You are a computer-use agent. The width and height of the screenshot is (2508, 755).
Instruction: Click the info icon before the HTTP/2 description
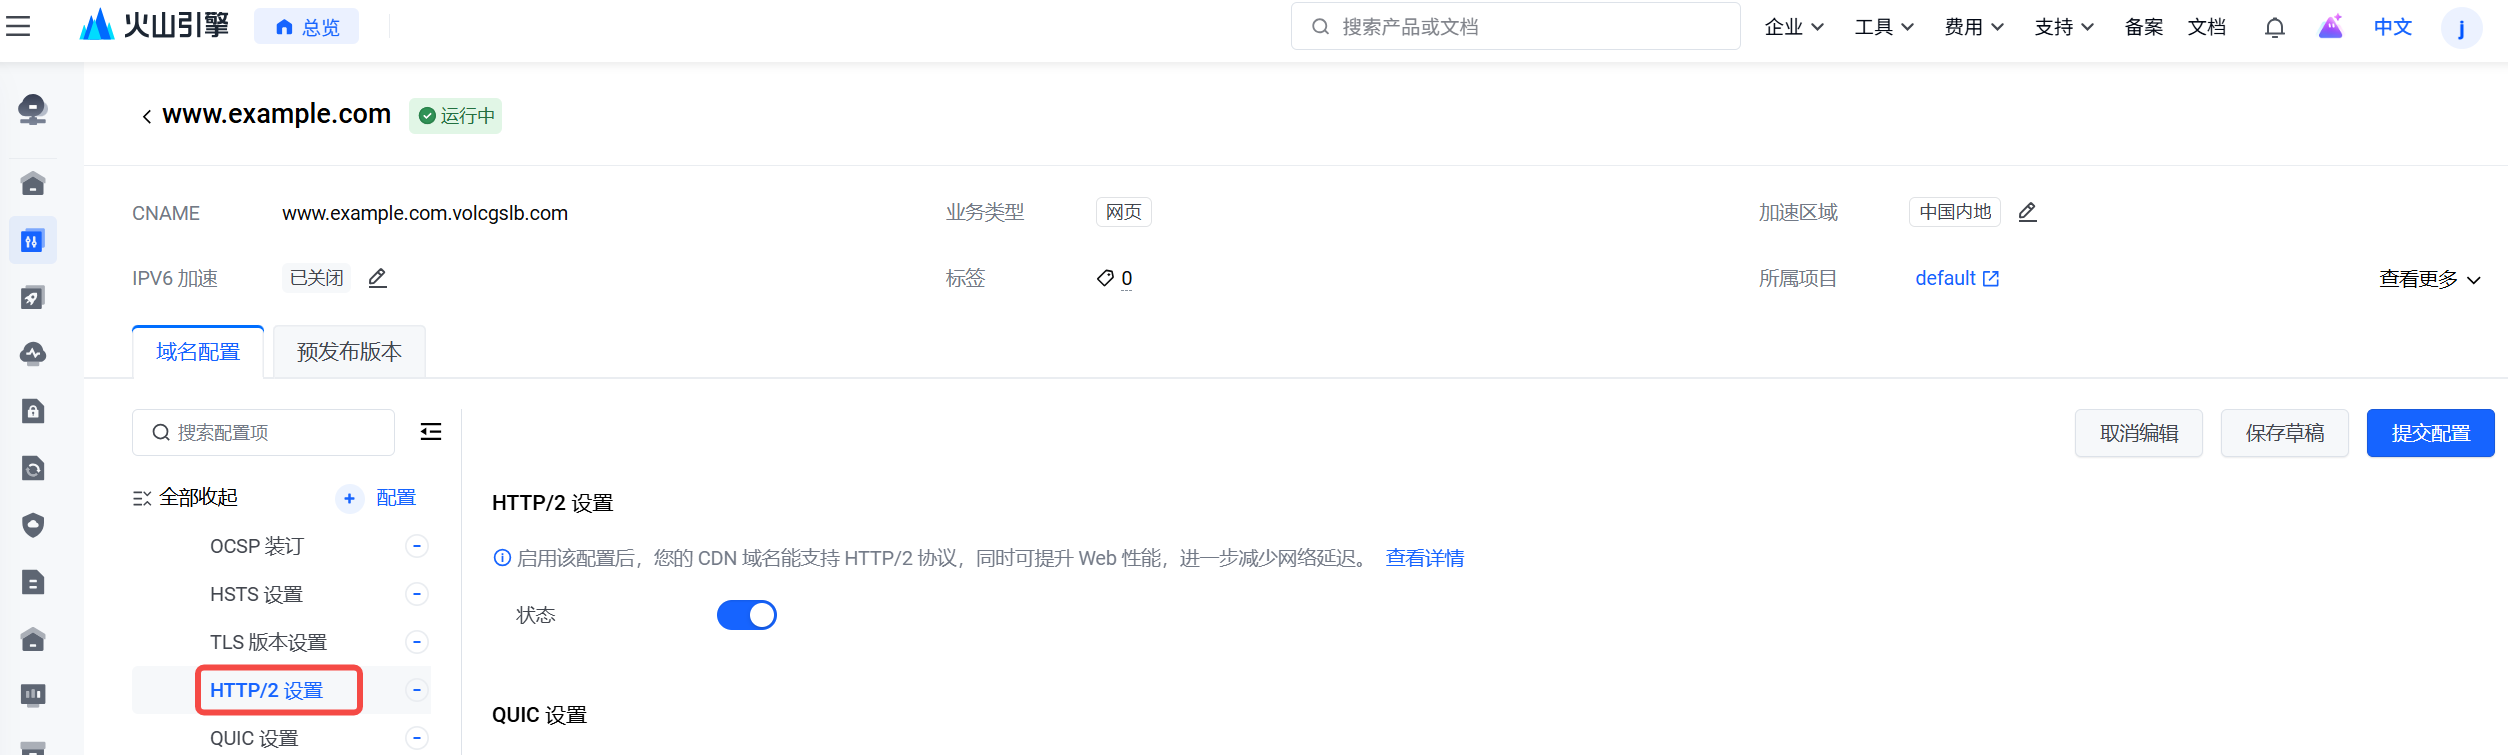click(502, 558)
